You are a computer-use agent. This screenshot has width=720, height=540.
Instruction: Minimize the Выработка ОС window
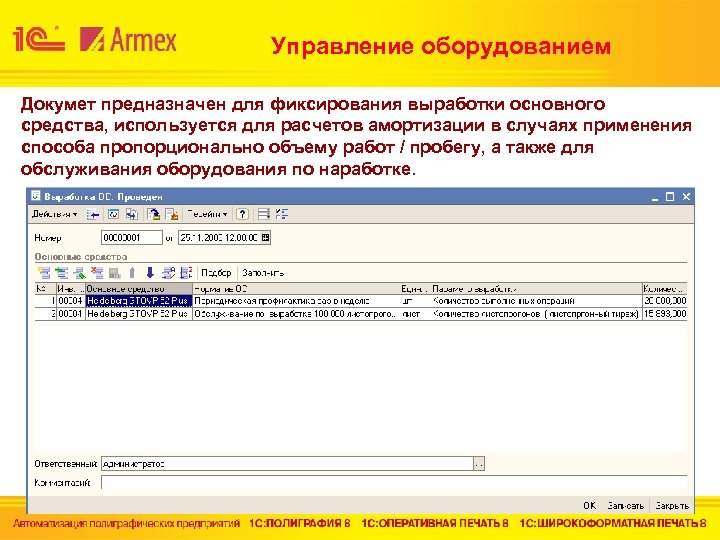tap(655, 197)
